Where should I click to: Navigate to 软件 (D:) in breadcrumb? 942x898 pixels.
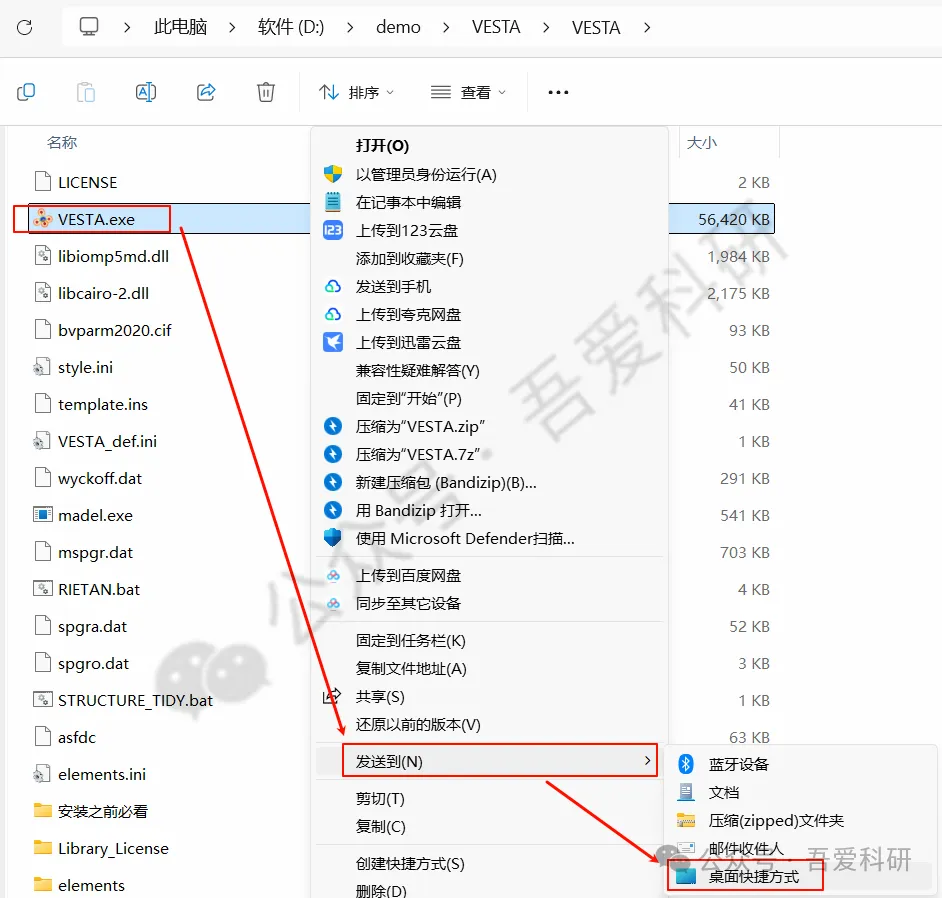click(291, 27)
